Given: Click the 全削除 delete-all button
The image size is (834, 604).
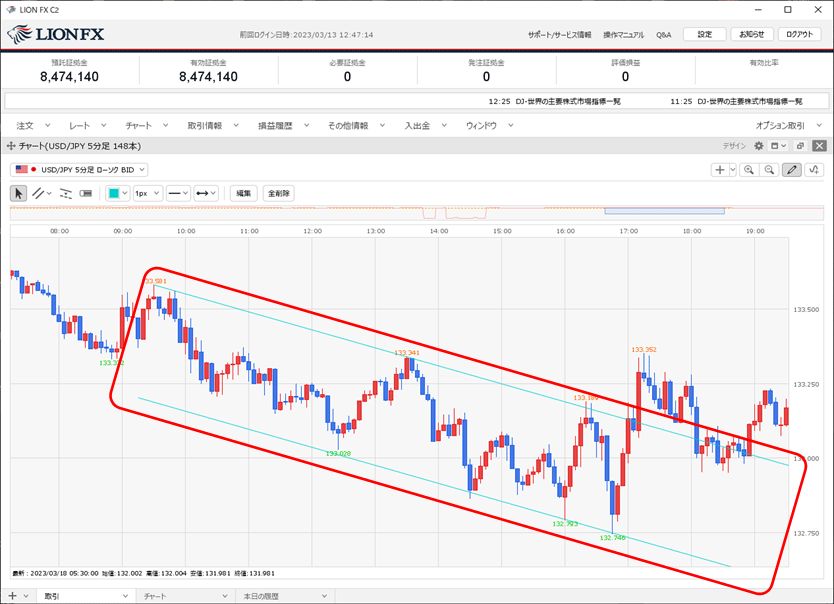Looking at the screenshot, I should click(x=279, y=194).
